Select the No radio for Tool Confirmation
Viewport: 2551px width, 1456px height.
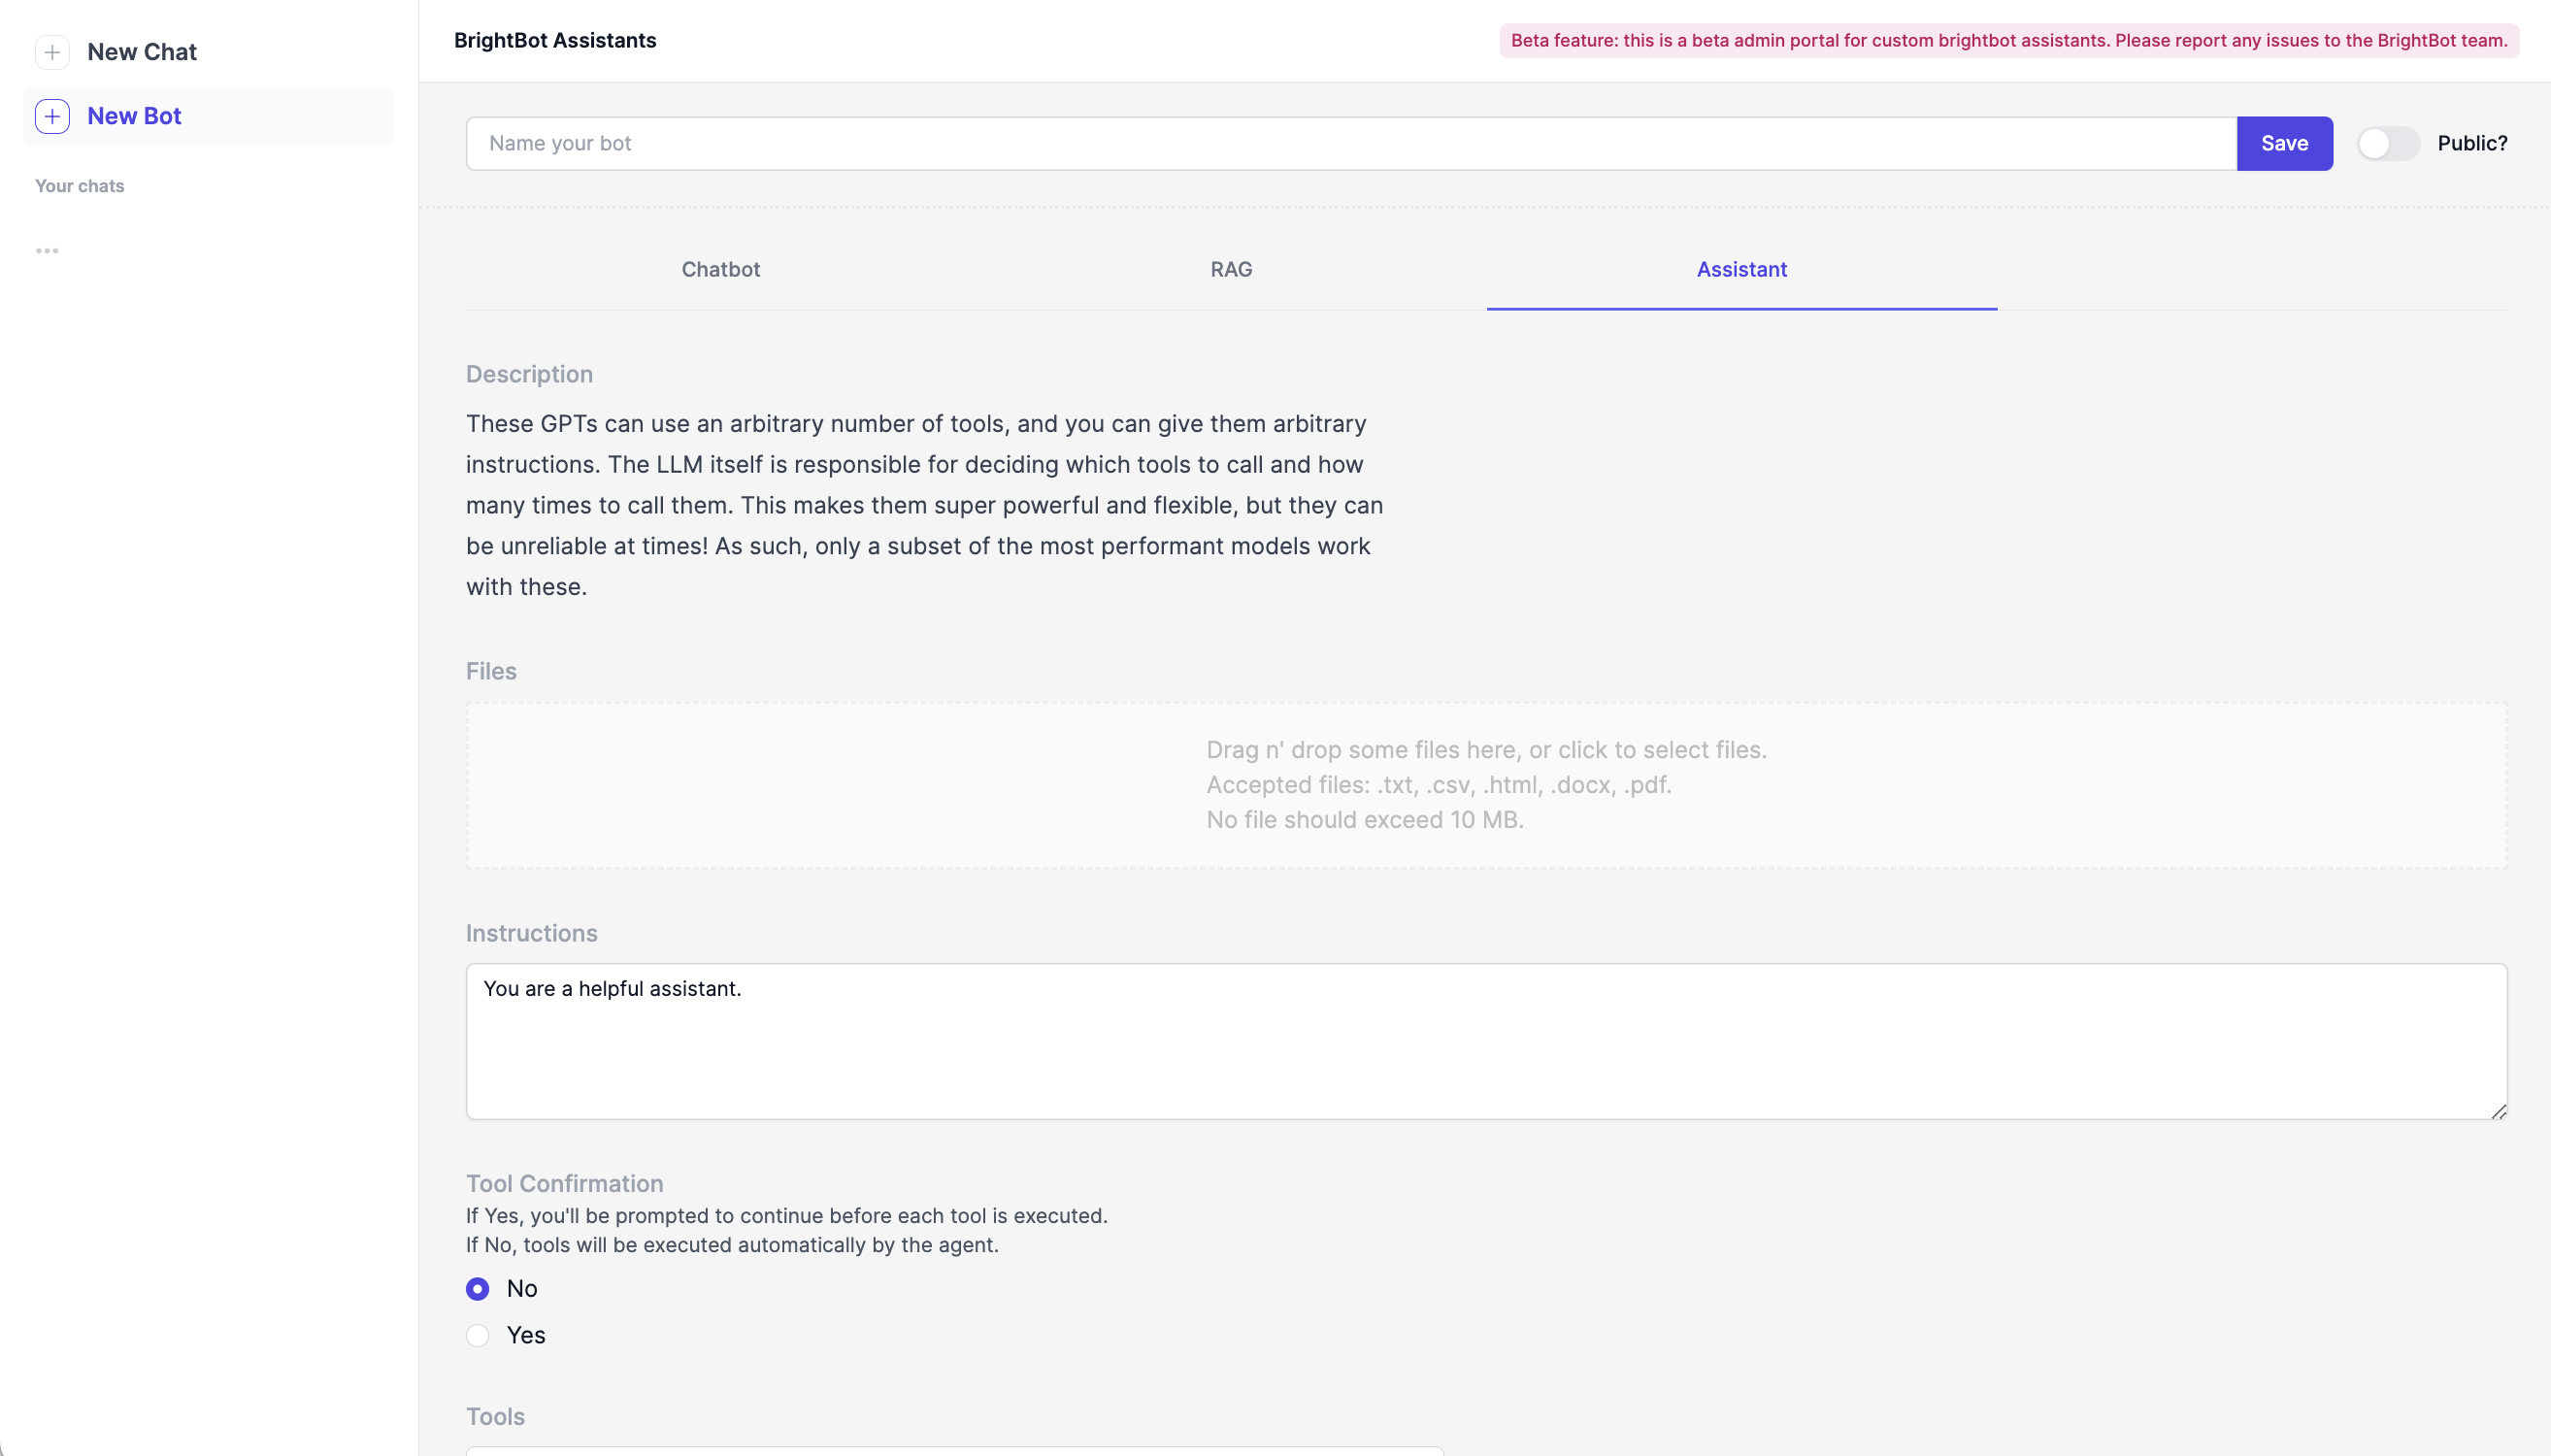(477, 1288)
